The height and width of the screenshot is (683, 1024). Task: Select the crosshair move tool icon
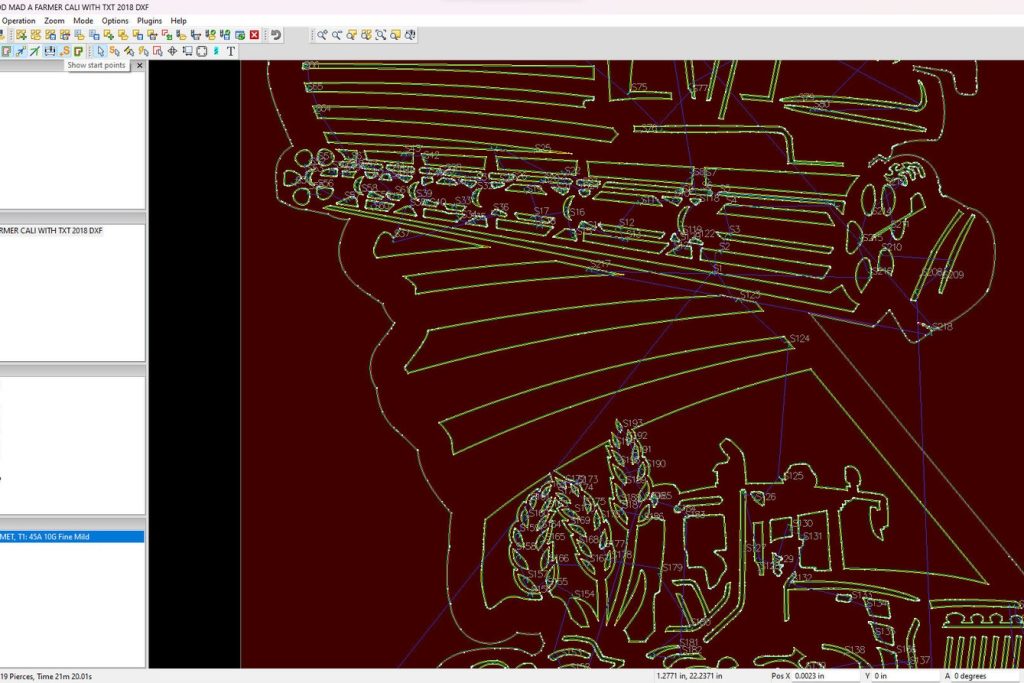coord(172,51)
